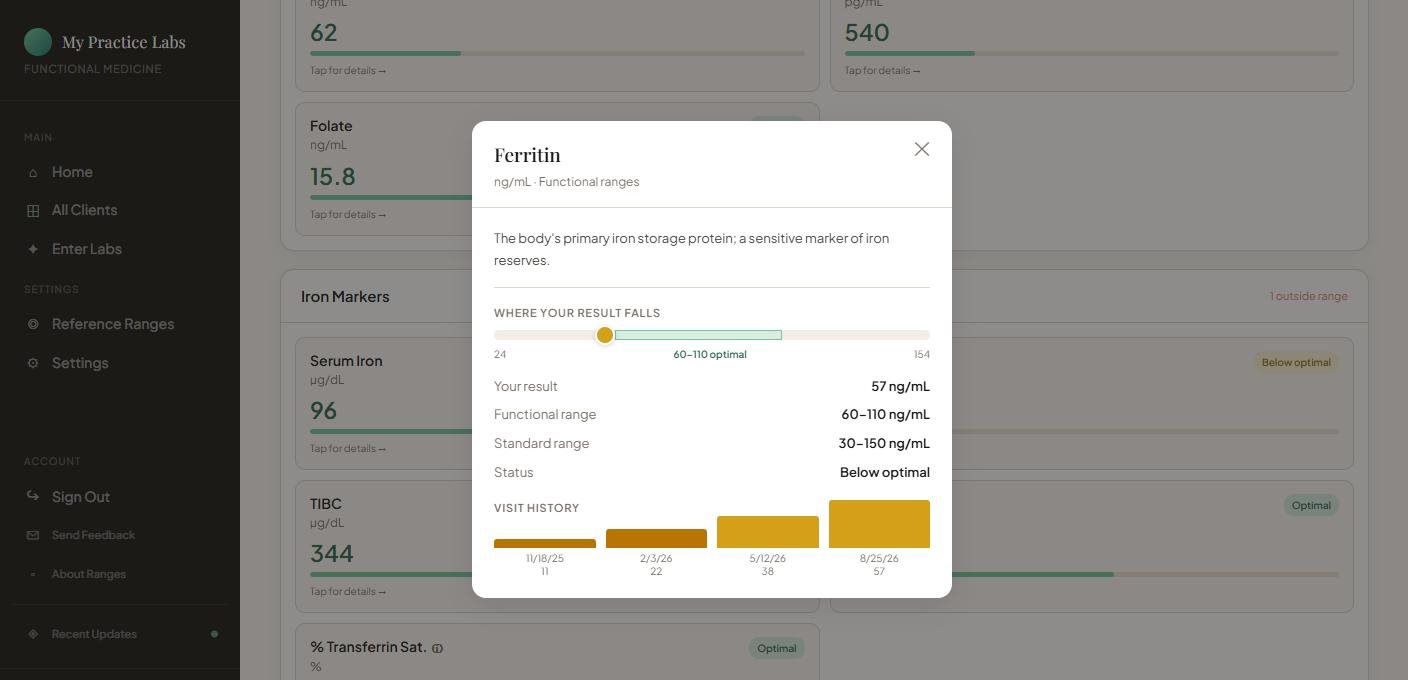Screen dimensions: 1408x680
Task: Sign Out of the account
Action: (x=81, y=497)
